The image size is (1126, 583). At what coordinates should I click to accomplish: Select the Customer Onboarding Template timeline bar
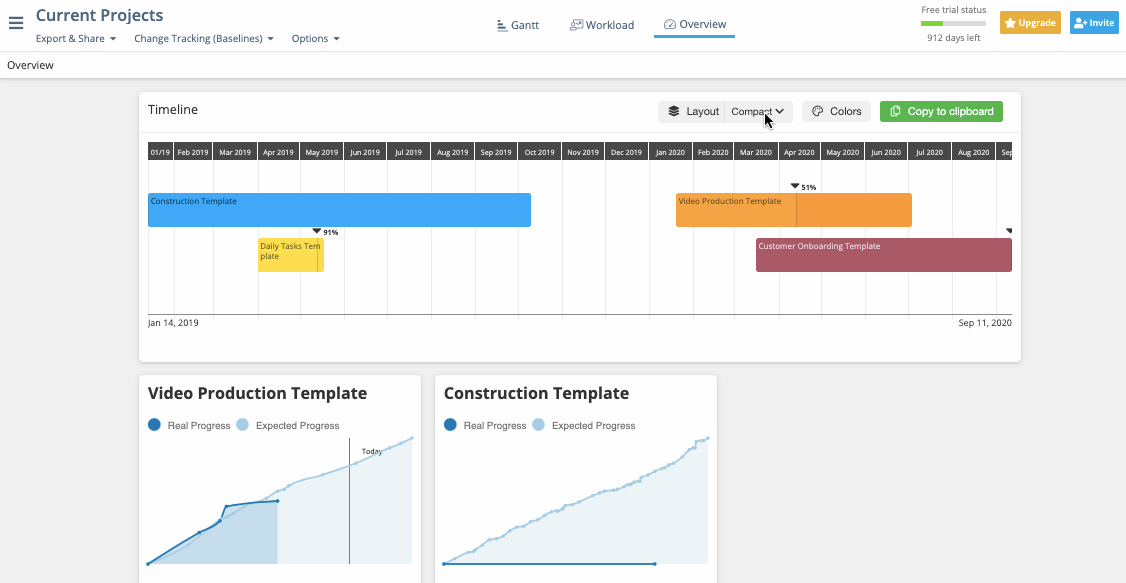[x=883, y=254]
